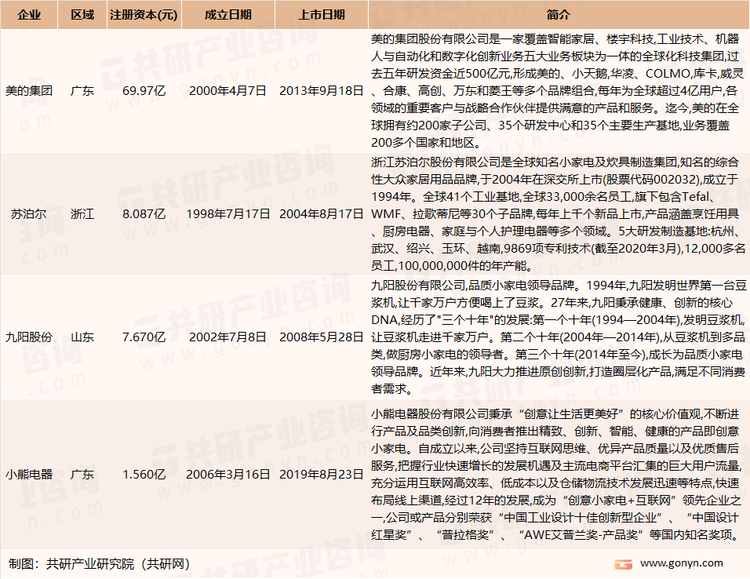Click the 浙江 region cell
The image size is (750, 579).
coord(82,214)
